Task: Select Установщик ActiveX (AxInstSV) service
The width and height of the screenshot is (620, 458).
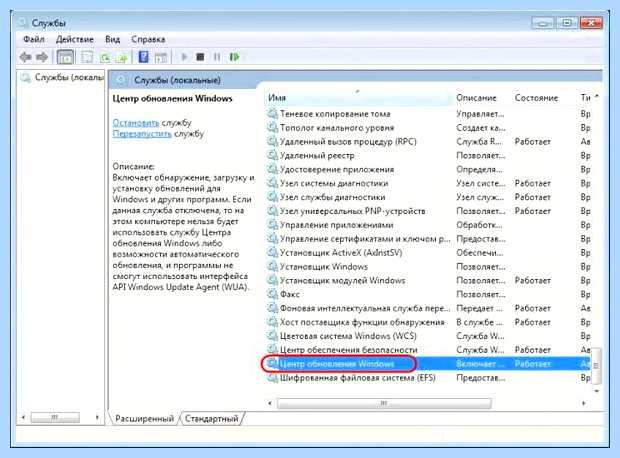Action: click(x=427, y=253)
